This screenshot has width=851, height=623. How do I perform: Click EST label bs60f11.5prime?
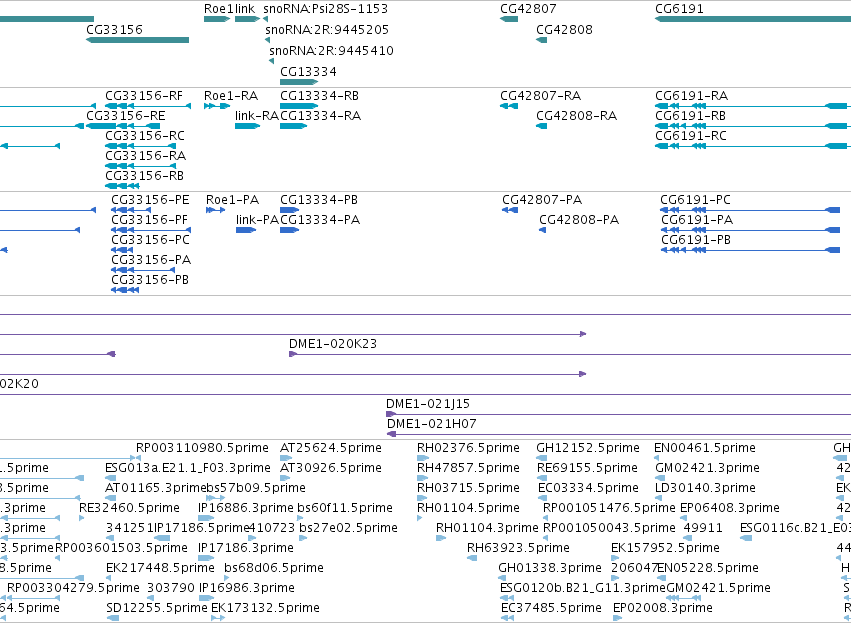point(345,508)
